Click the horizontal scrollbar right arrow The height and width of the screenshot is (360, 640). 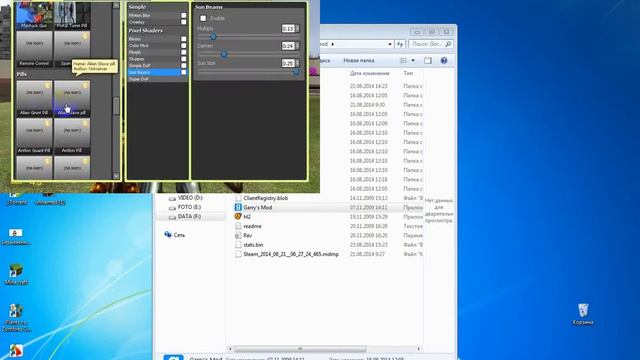[x=418, y=349]
